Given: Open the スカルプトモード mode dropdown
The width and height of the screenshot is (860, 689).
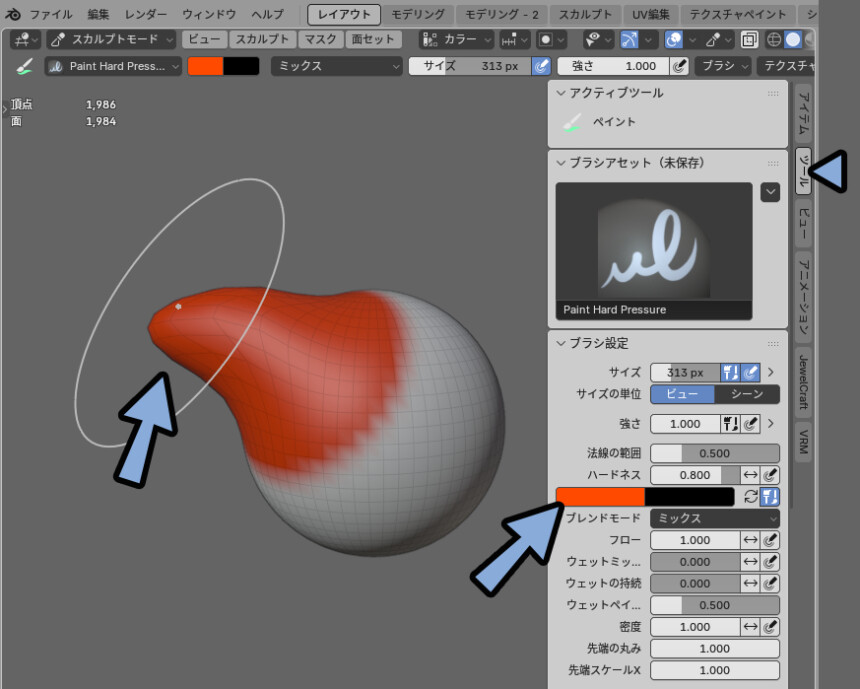Looking at the screenshot, I should [x=110, y=40].
